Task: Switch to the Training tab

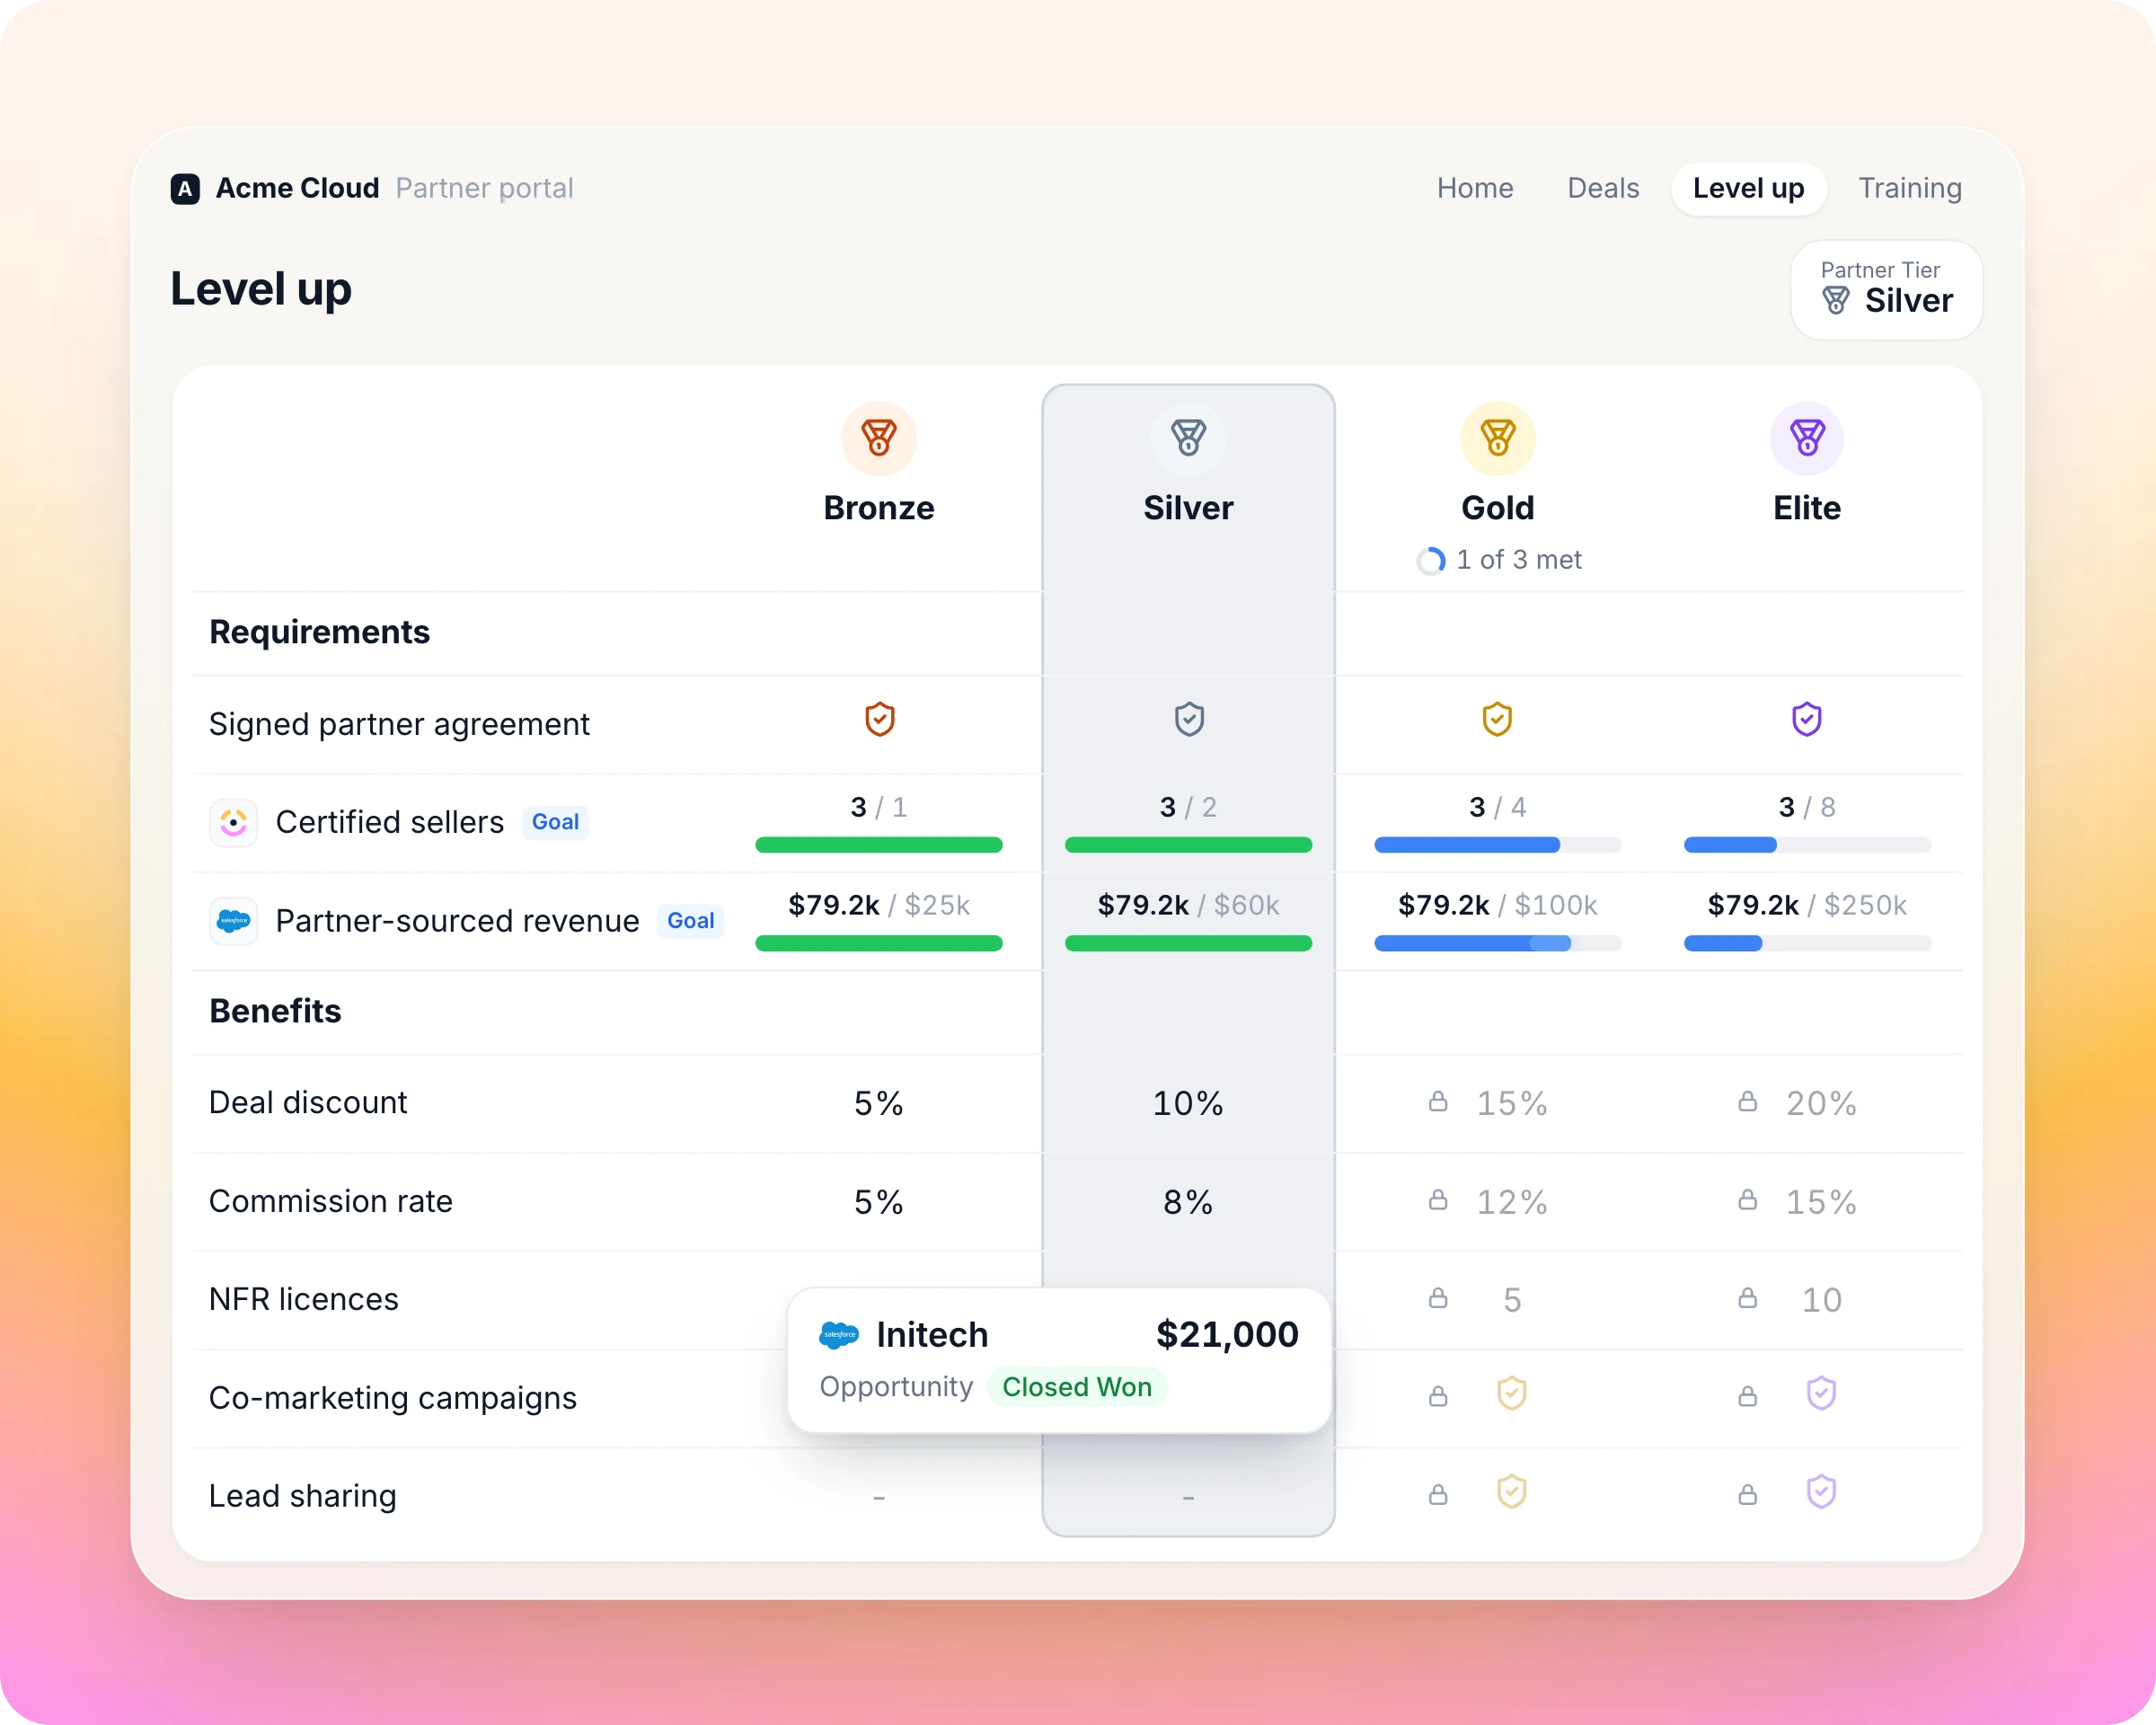Action: click(1909, 188)
